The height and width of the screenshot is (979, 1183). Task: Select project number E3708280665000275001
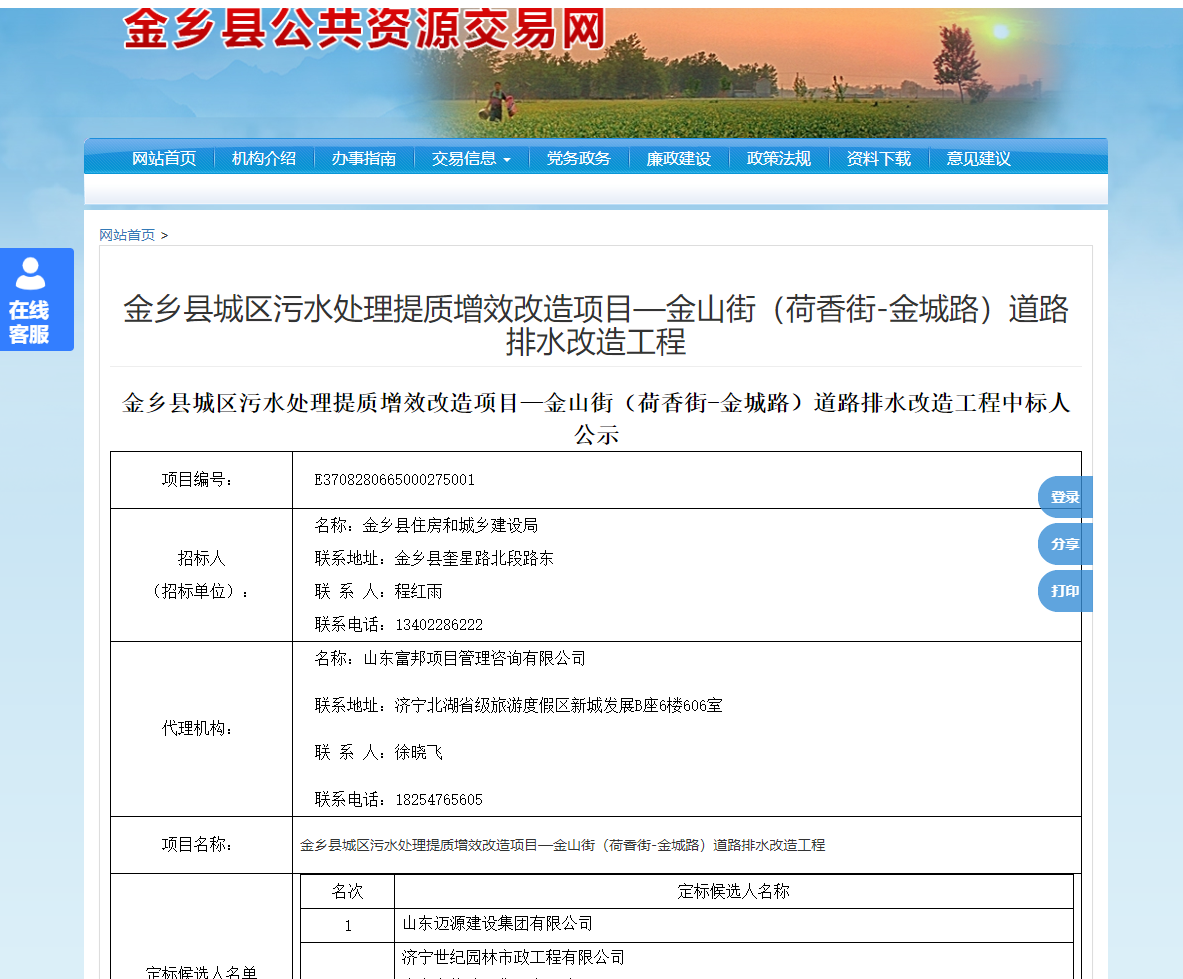pos(395,480)
